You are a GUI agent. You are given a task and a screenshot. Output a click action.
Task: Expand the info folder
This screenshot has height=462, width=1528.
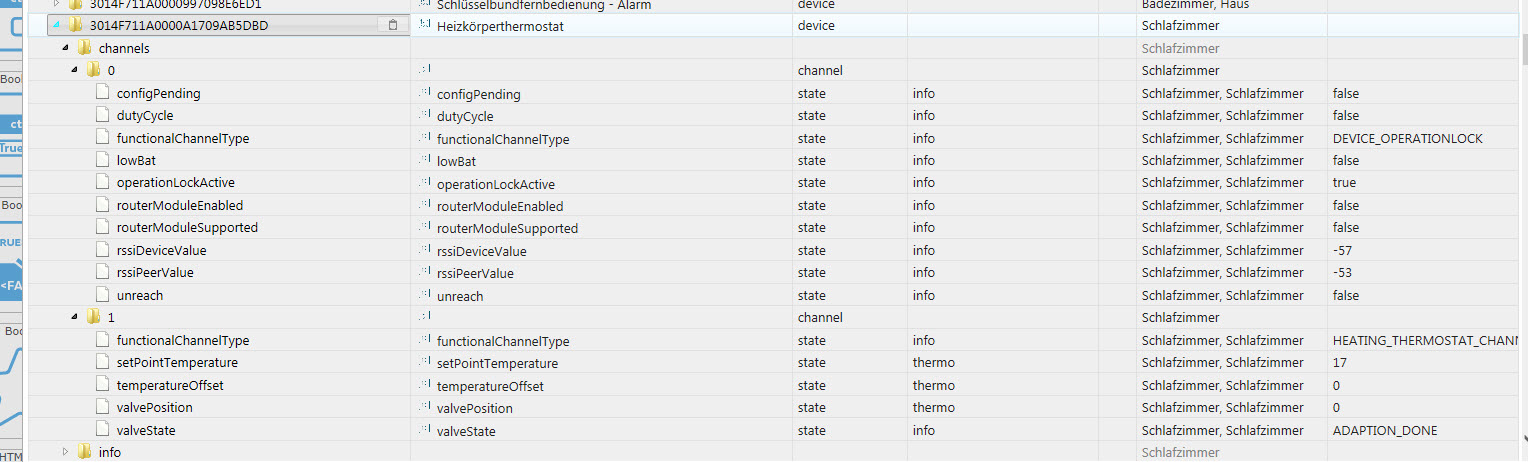point(65,452)
